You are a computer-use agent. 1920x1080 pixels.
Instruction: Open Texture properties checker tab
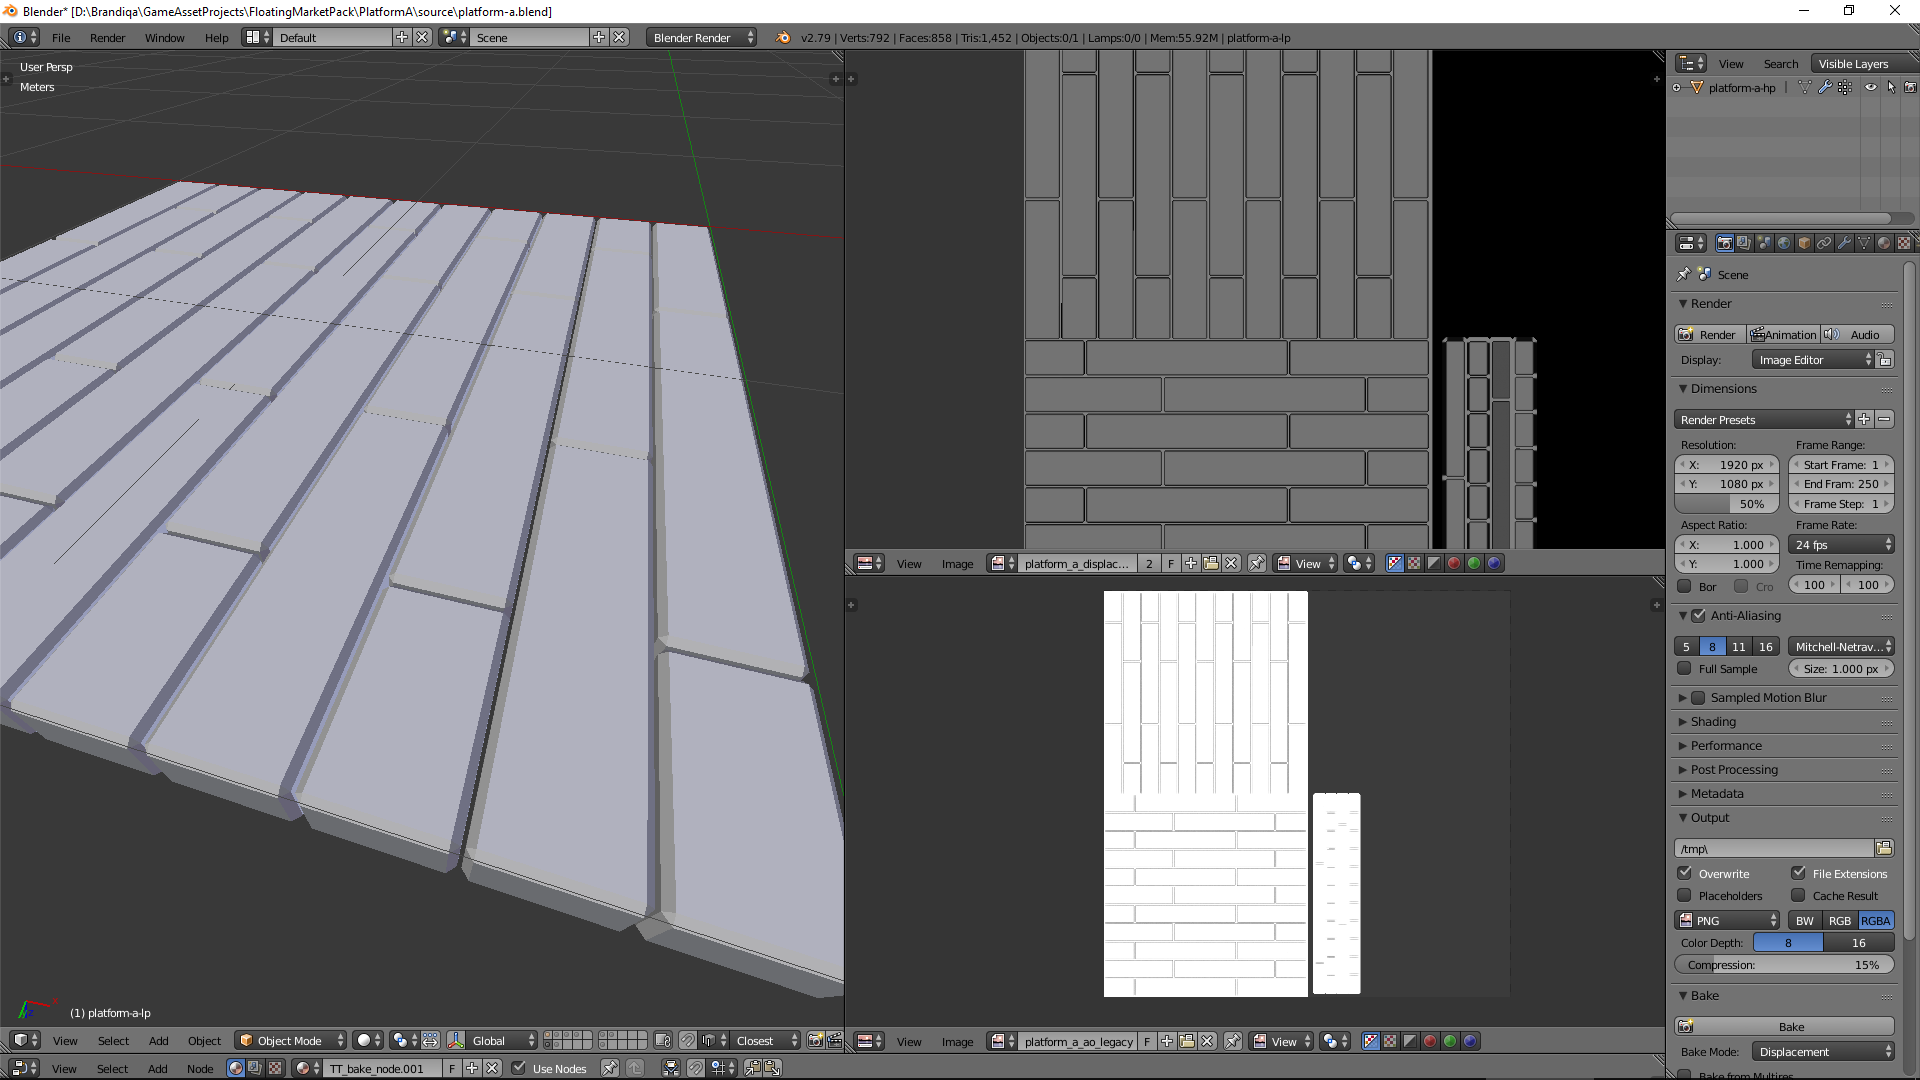[x=1904, y=243]
